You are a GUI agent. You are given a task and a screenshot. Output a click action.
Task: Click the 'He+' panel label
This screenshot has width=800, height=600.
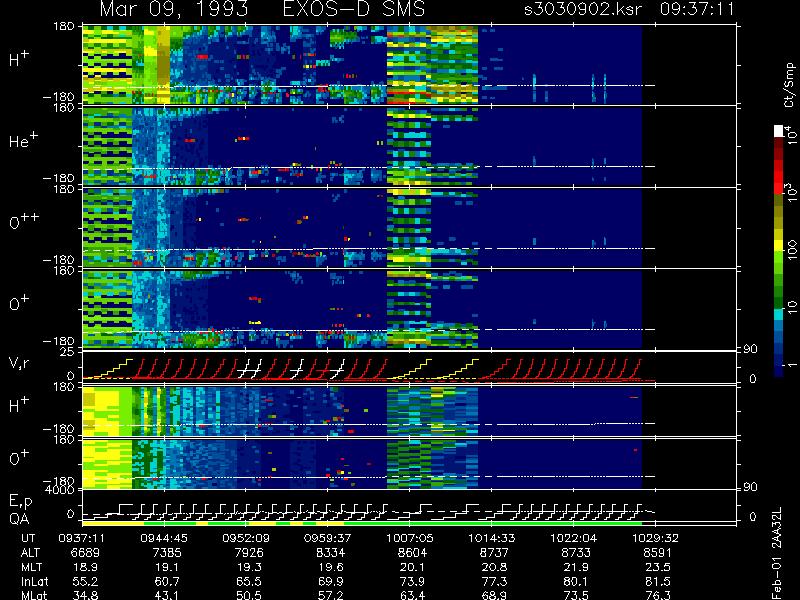23,140
